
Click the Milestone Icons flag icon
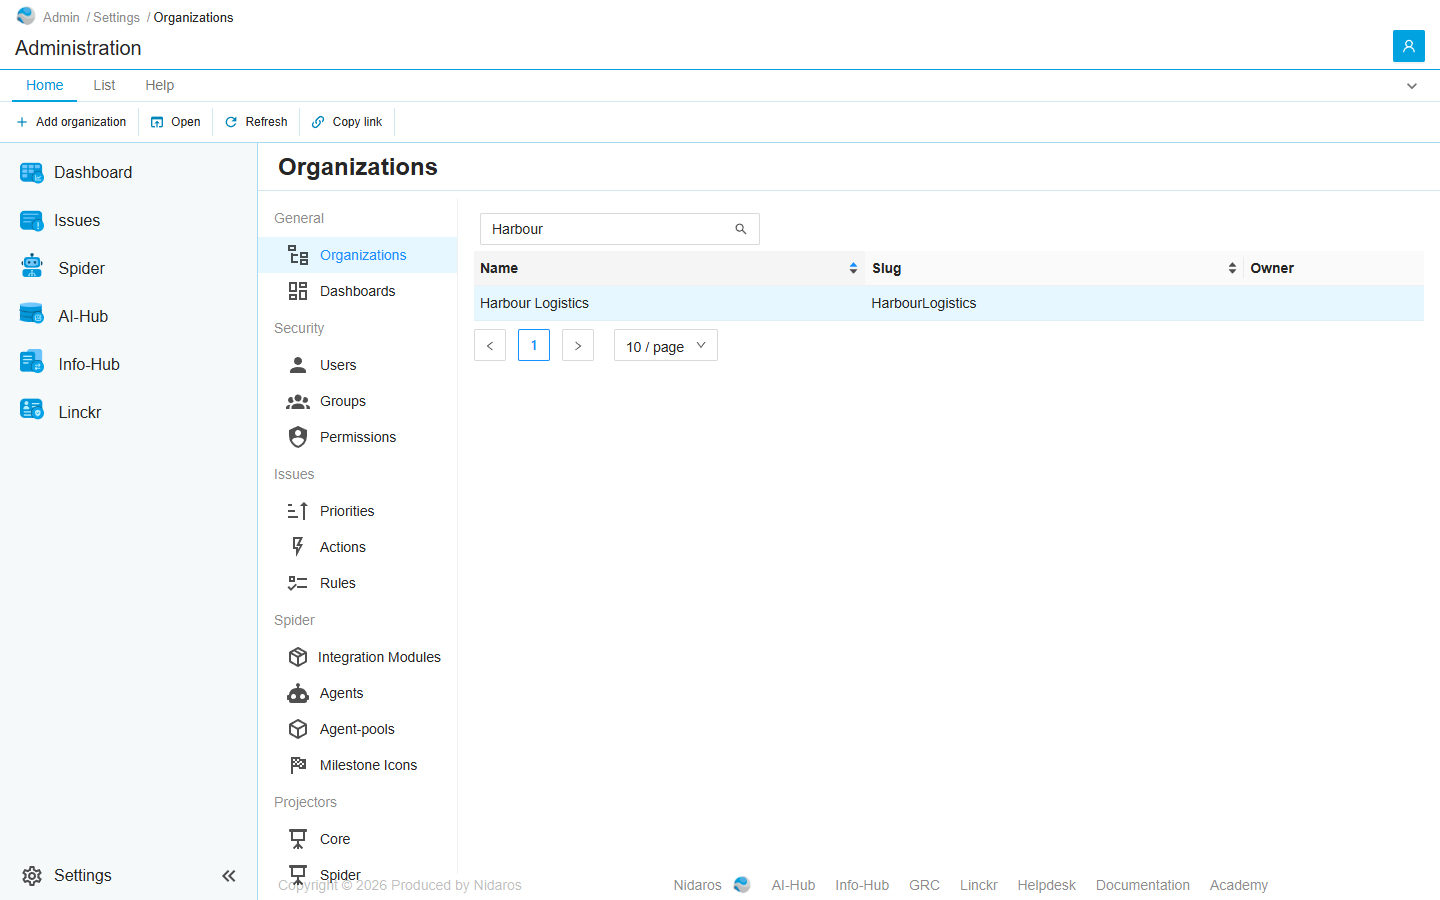298,765
